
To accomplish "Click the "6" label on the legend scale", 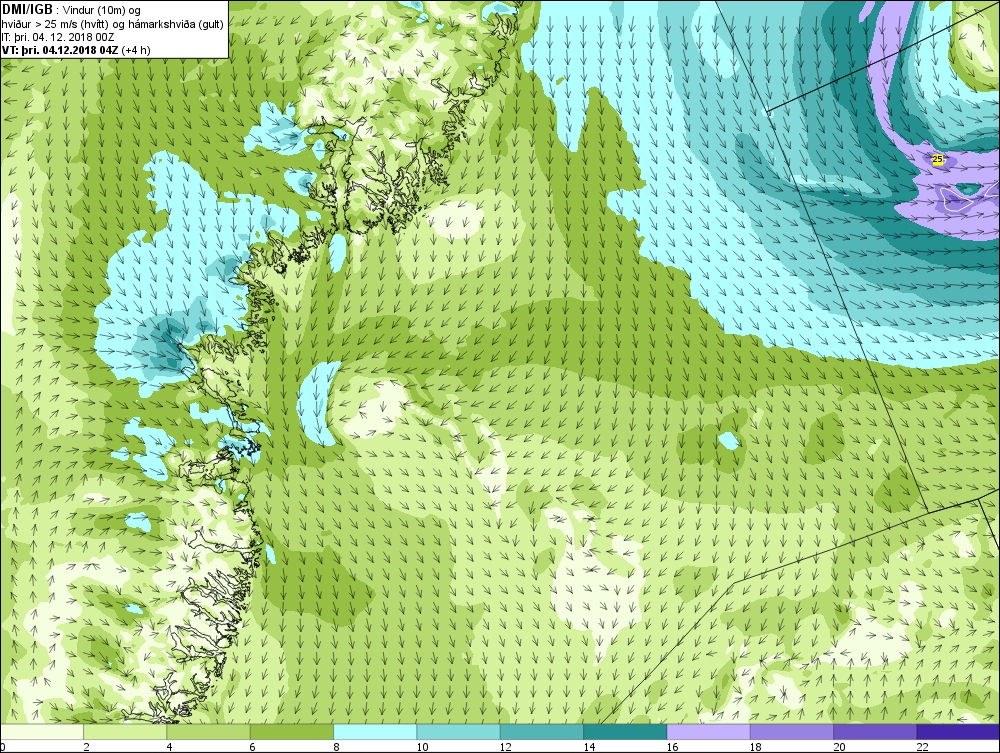I will point(253,747).
